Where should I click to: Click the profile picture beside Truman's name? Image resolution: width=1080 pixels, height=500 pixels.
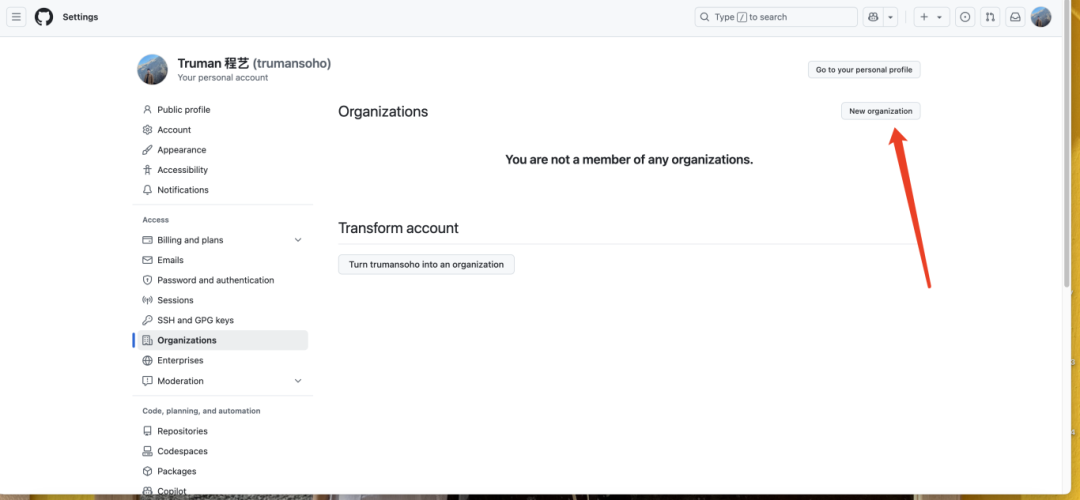pyautogui.click(x=152, y=70)
